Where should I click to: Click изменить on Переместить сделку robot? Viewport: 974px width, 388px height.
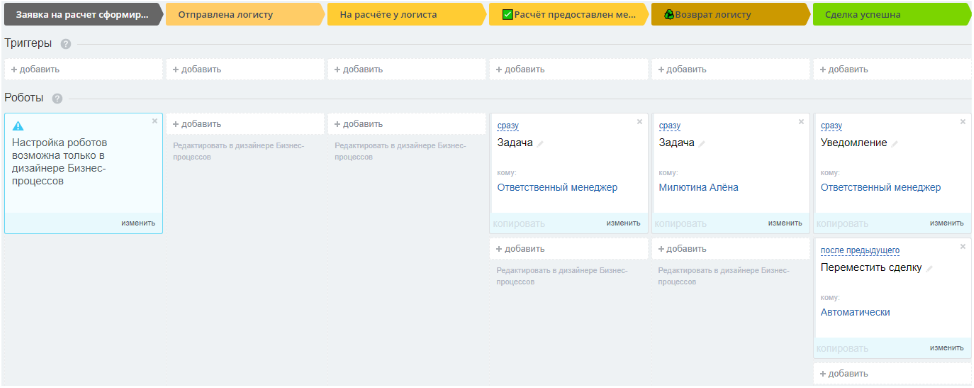947,348
